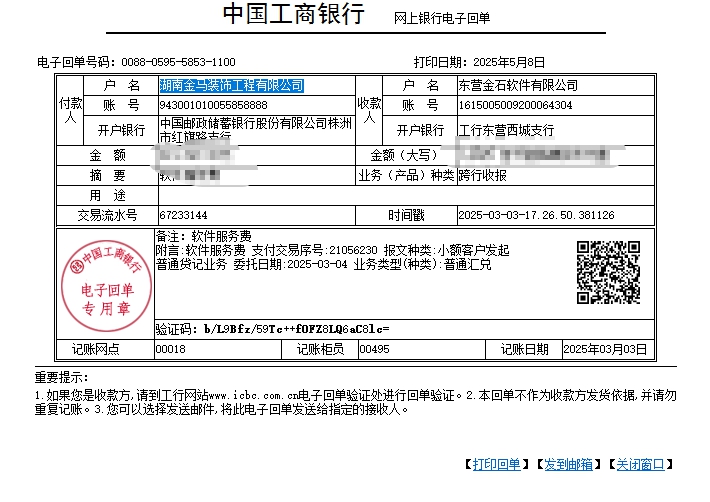The width and height of the screenshot is (710, 502).
Task: Click the www.icbc.com.cn text in the notice
Action: pos(254,396)
